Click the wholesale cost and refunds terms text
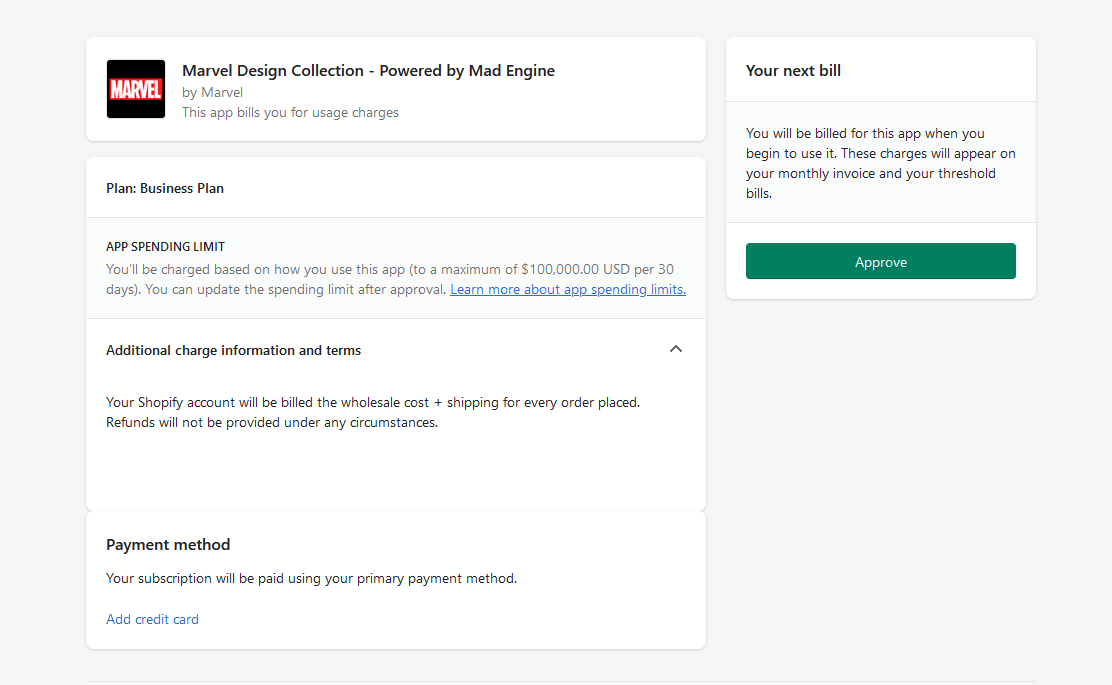1112x685 pixels. pyautogui.click(x=373, y=412)
